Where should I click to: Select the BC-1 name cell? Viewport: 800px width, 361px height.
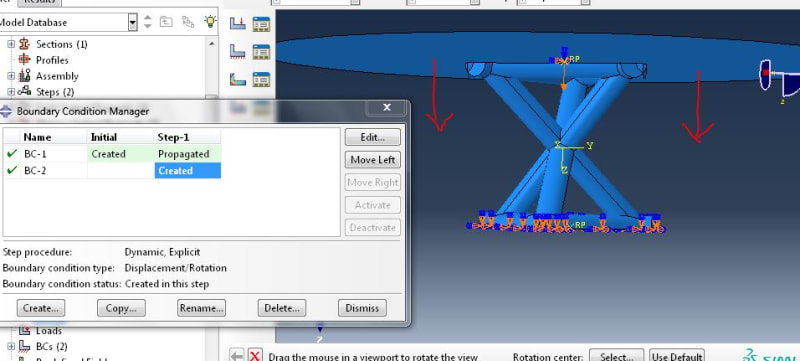54,154
